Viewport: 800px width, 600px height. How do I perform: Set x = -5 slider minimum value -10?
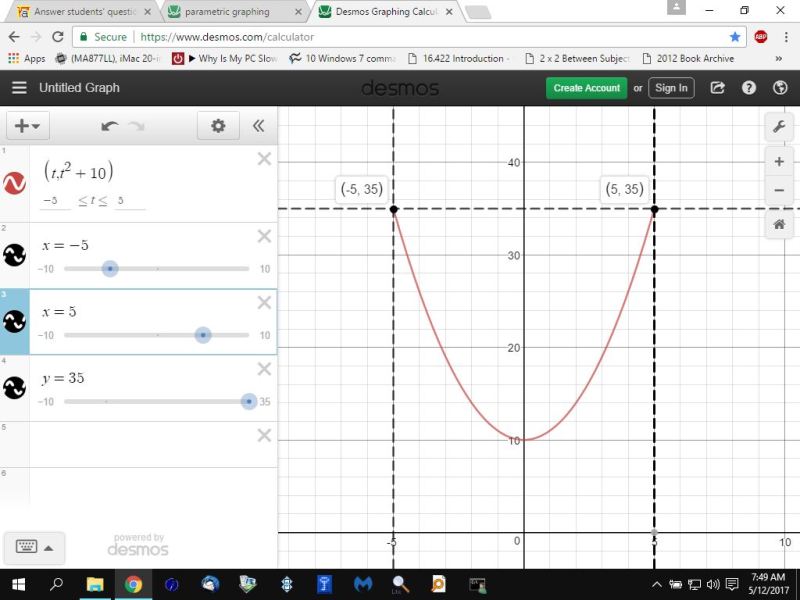(x=45, y=269)
